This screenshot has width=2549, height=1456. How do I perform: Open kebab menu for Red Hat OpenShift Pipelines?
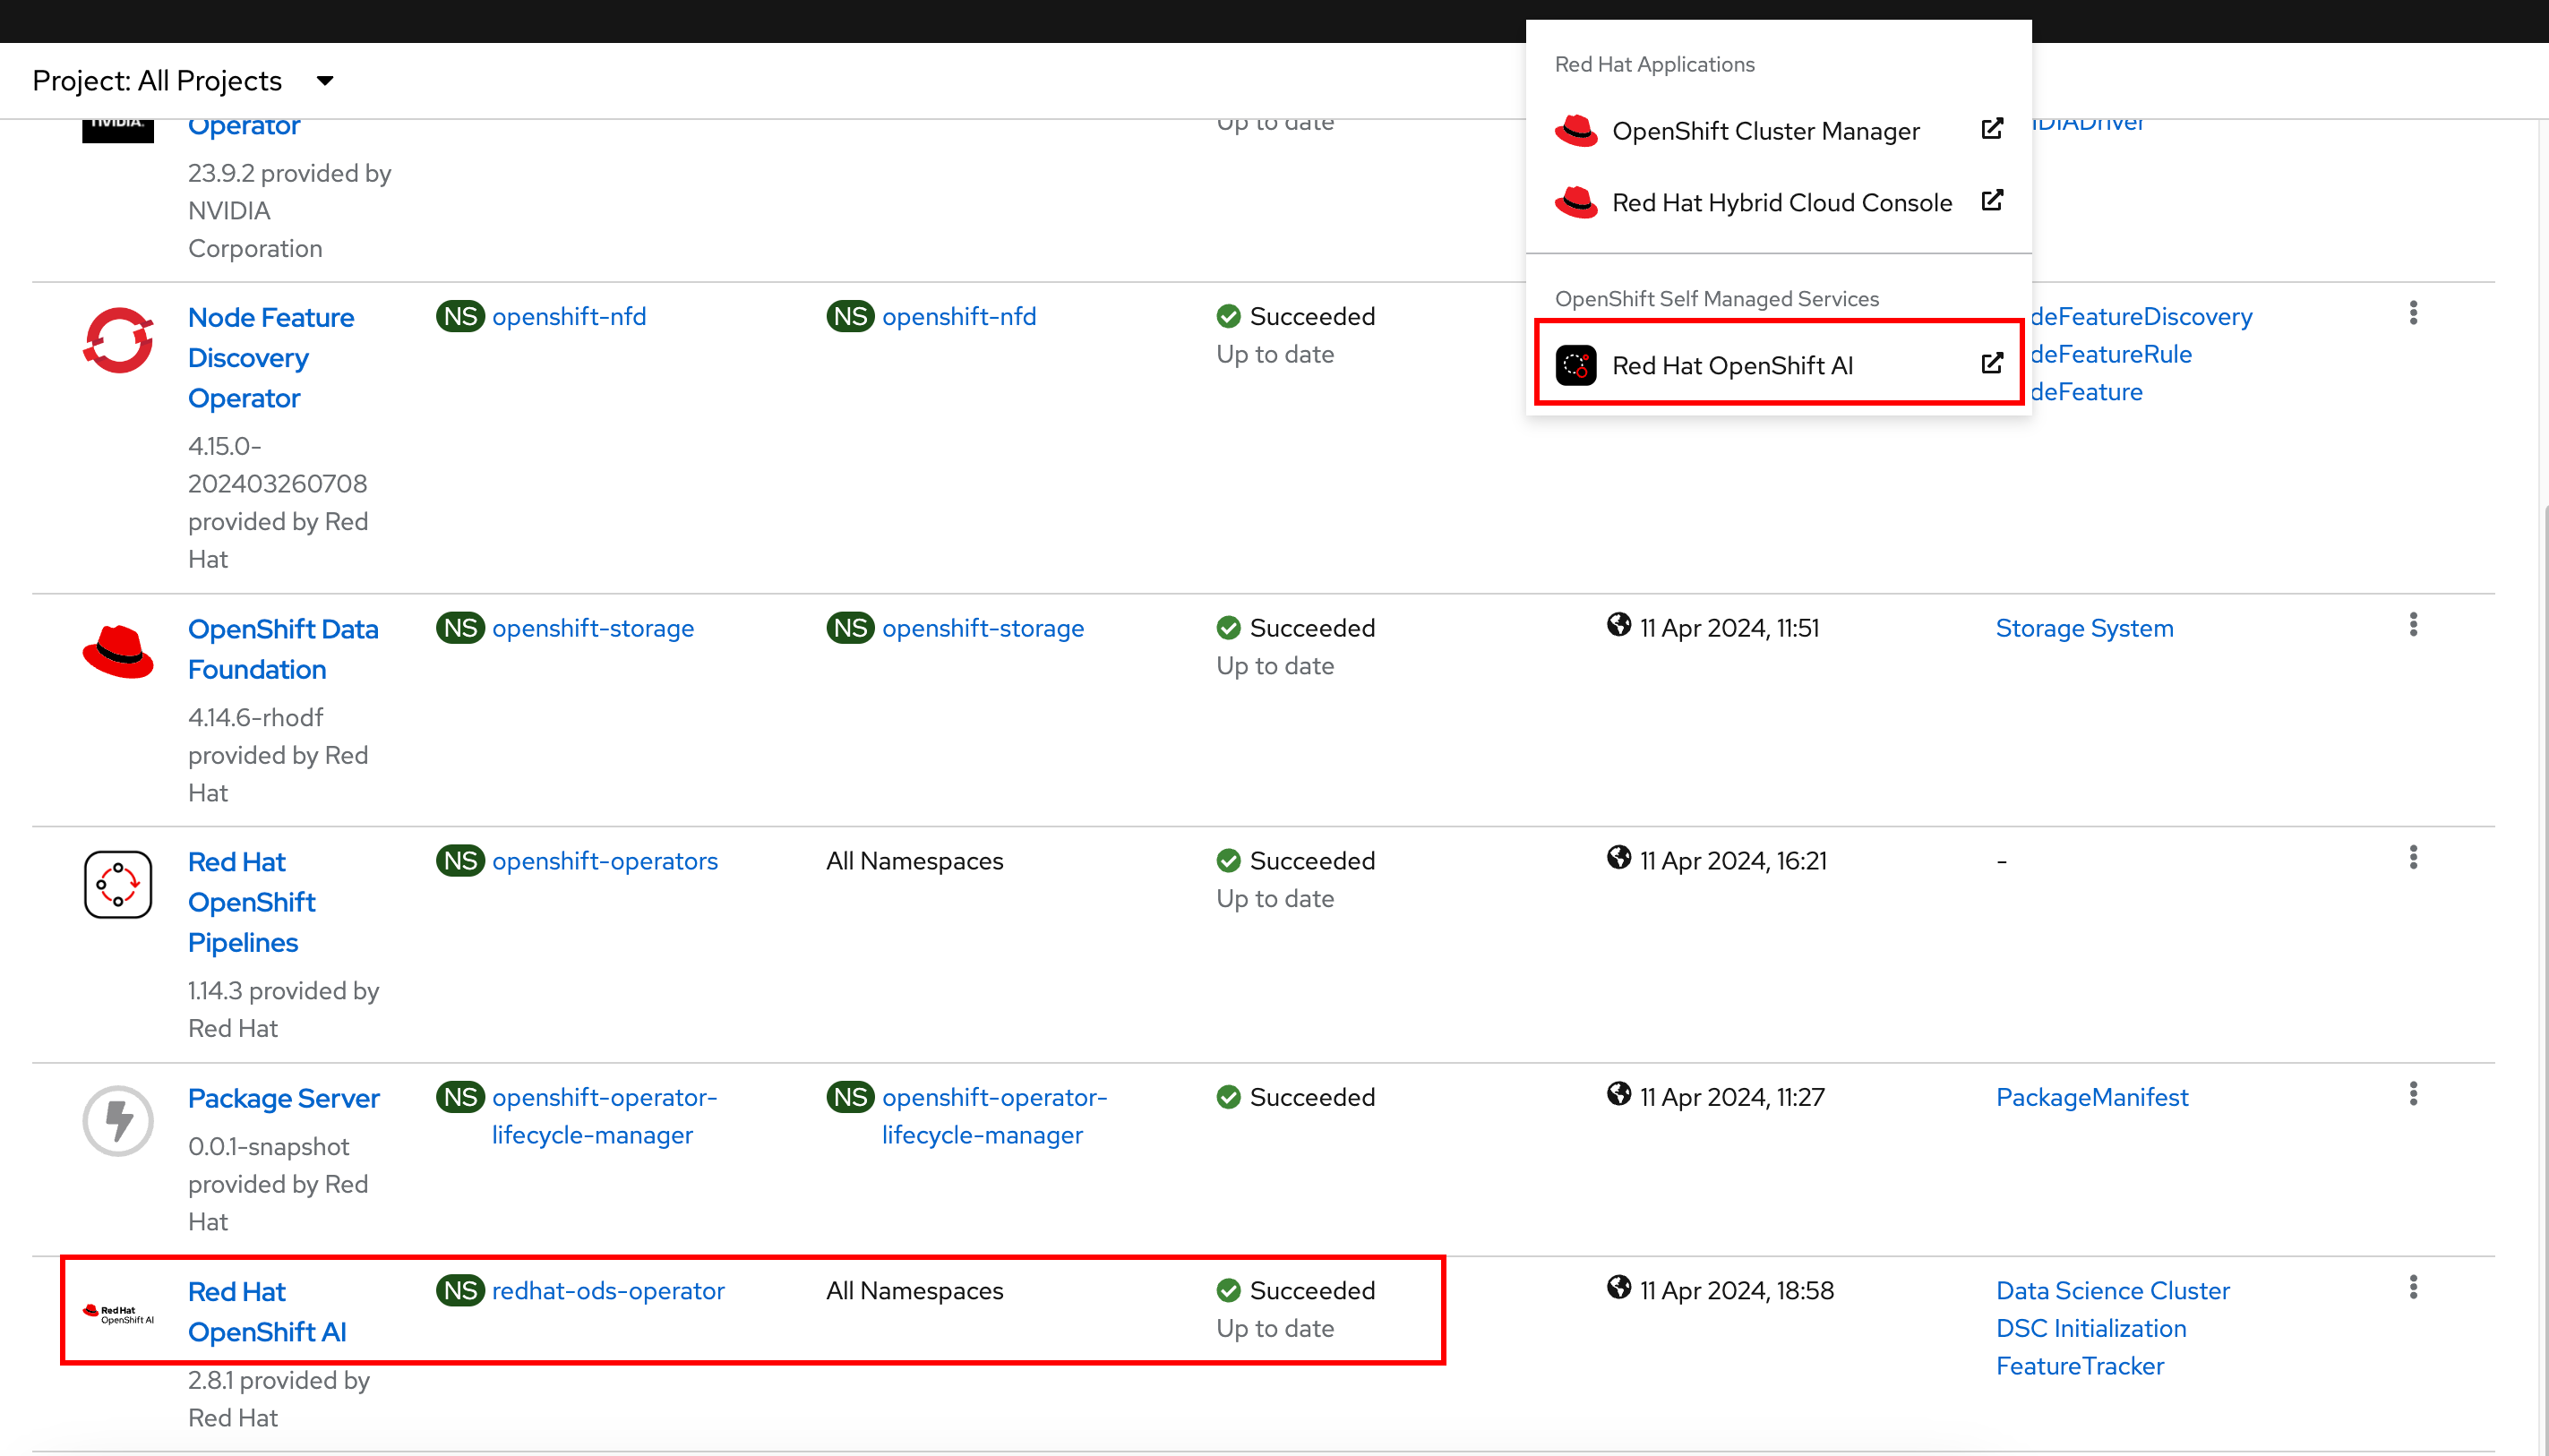tap(2413, 857)
